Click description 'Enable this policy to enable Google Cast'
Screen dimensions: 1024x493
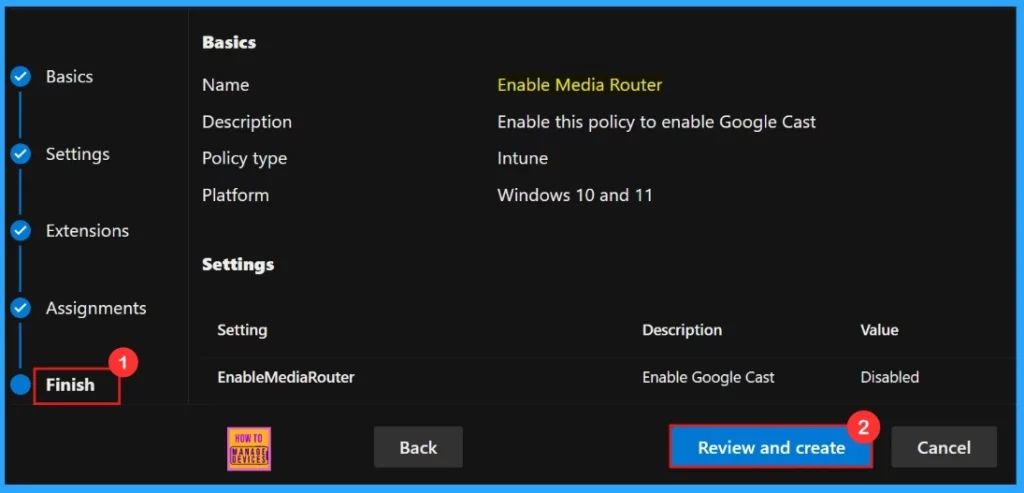pos(656,122)
